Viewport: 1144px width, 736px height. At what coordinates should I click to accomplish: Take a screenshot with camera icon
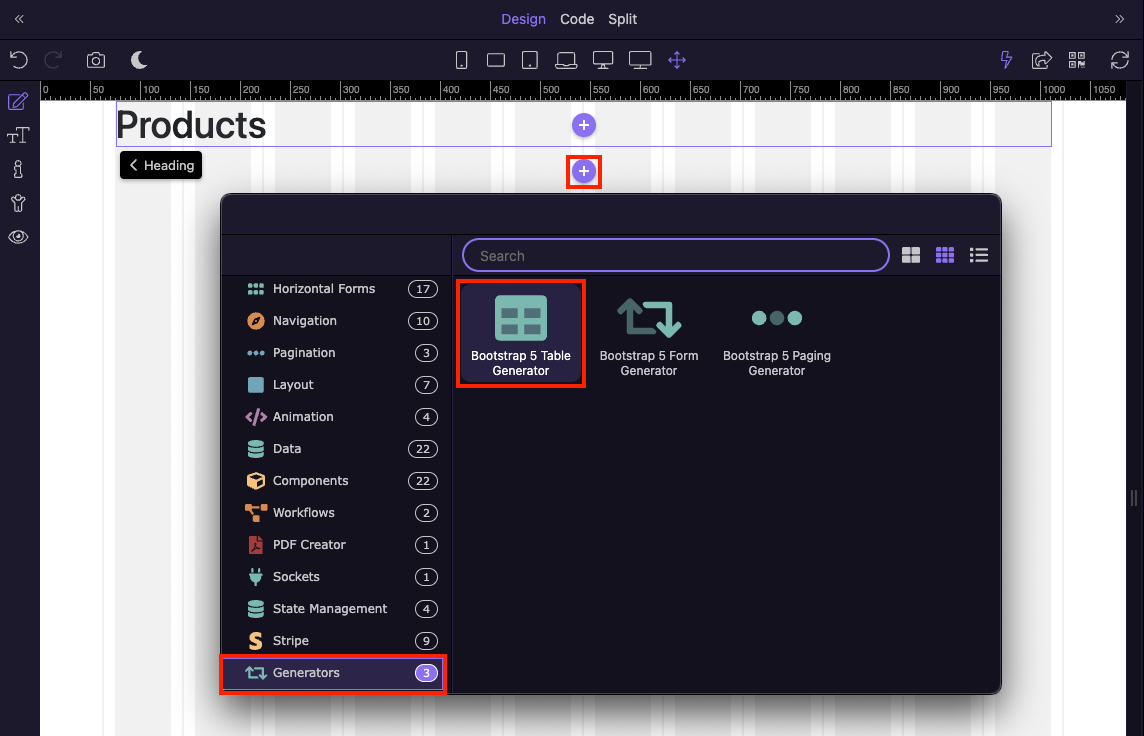96,60
